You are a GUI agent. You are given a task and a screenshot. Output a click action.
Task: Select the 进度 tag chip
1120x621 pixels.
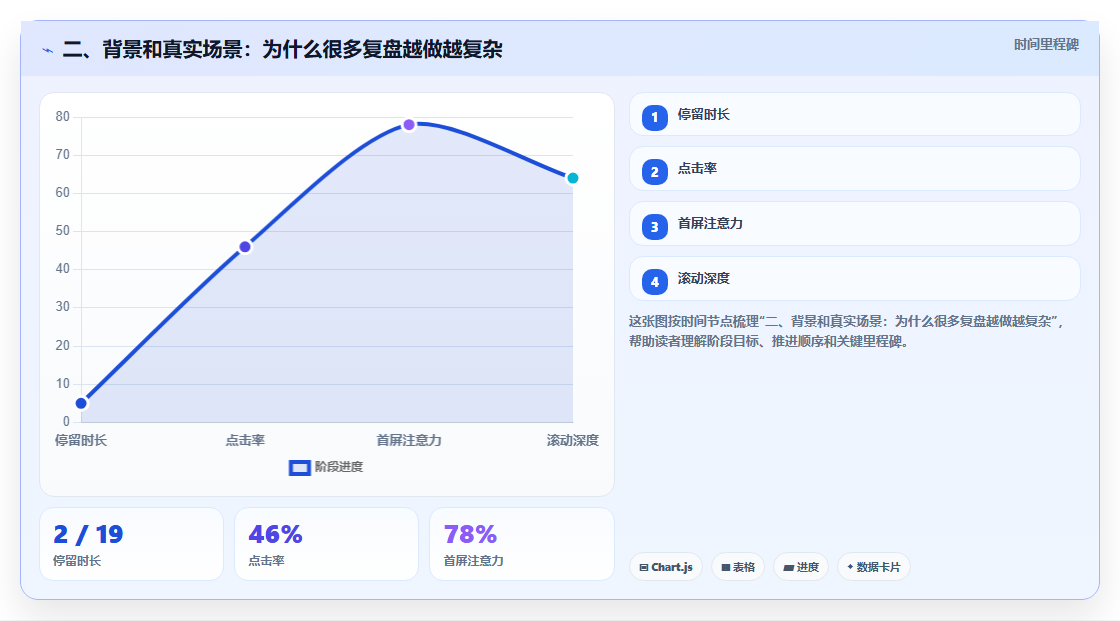point(801,567)
